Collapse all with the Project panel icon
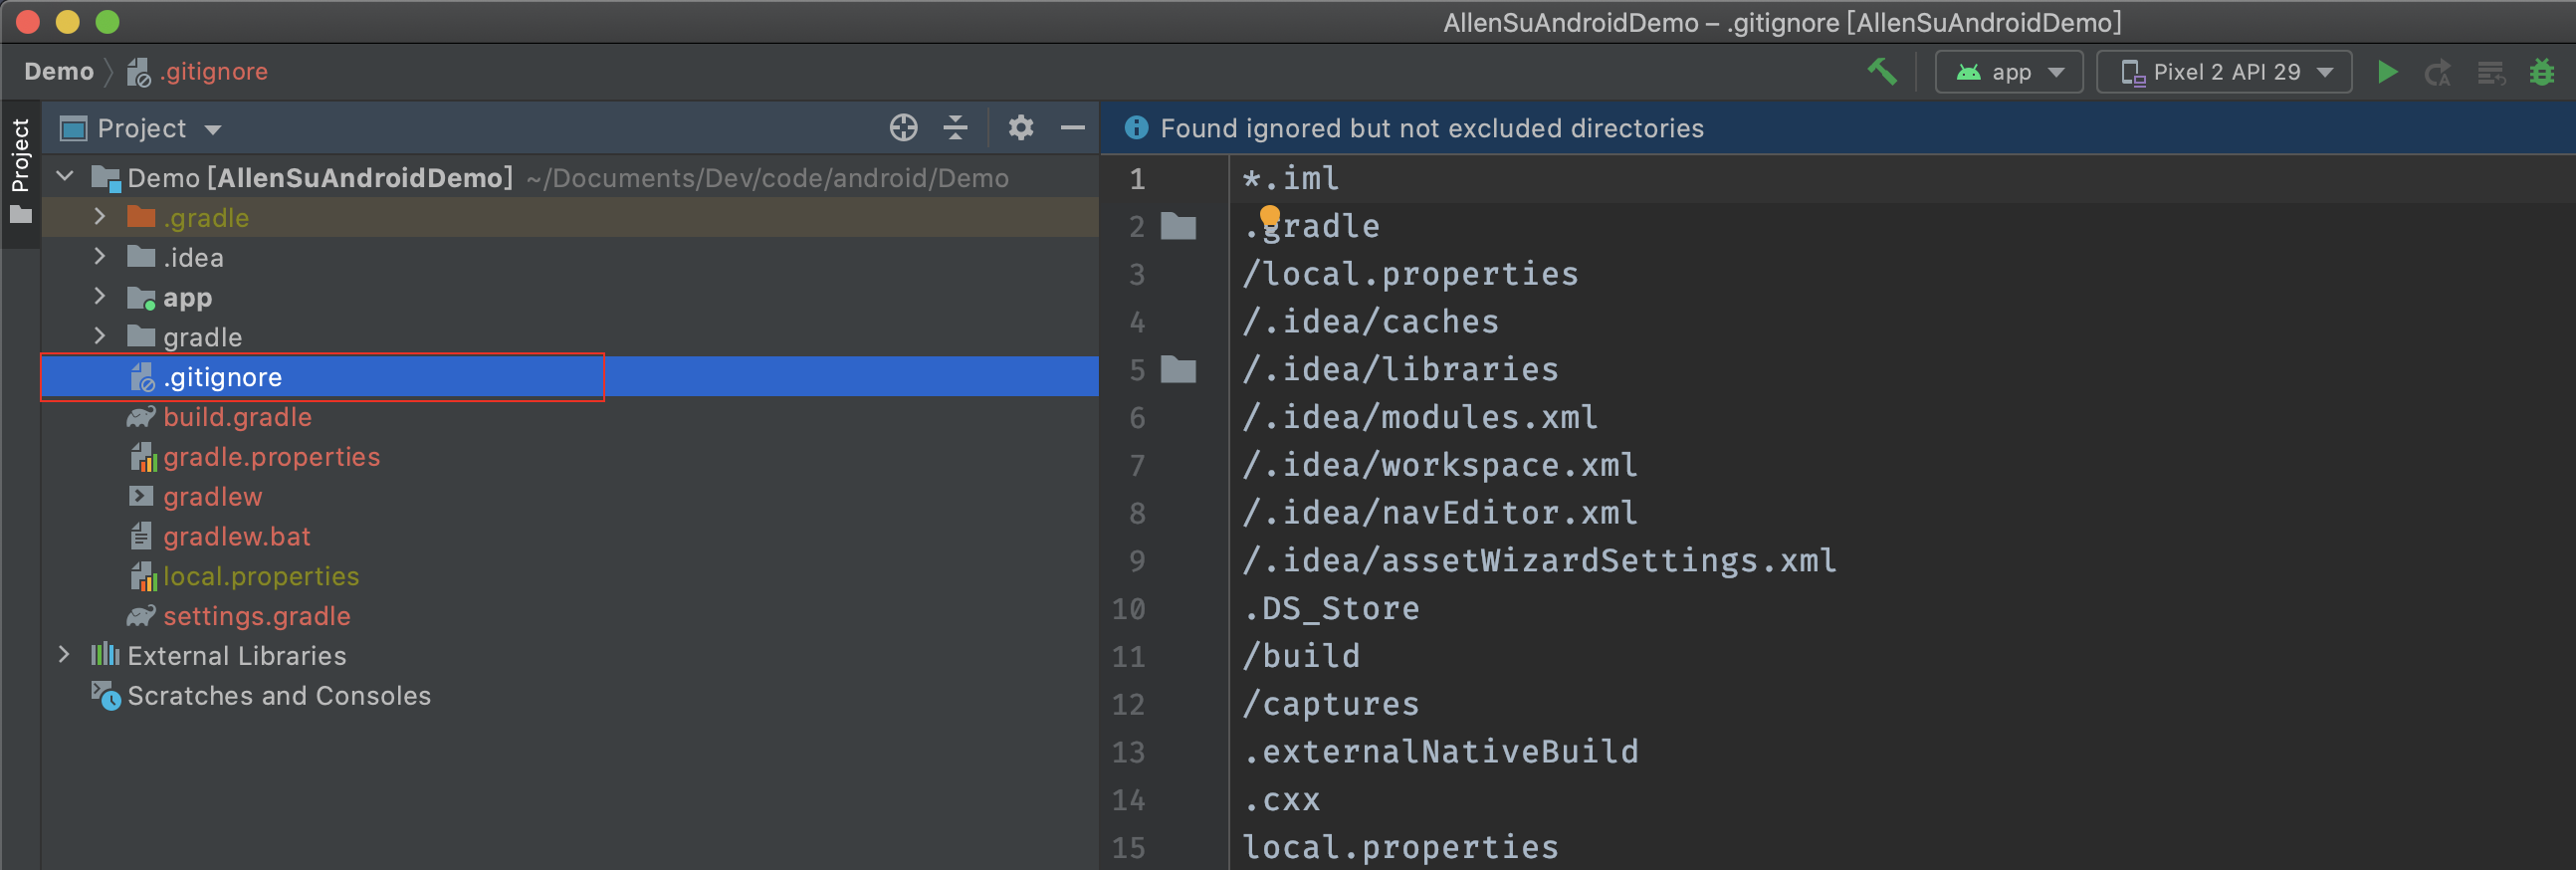 (955, 128)
